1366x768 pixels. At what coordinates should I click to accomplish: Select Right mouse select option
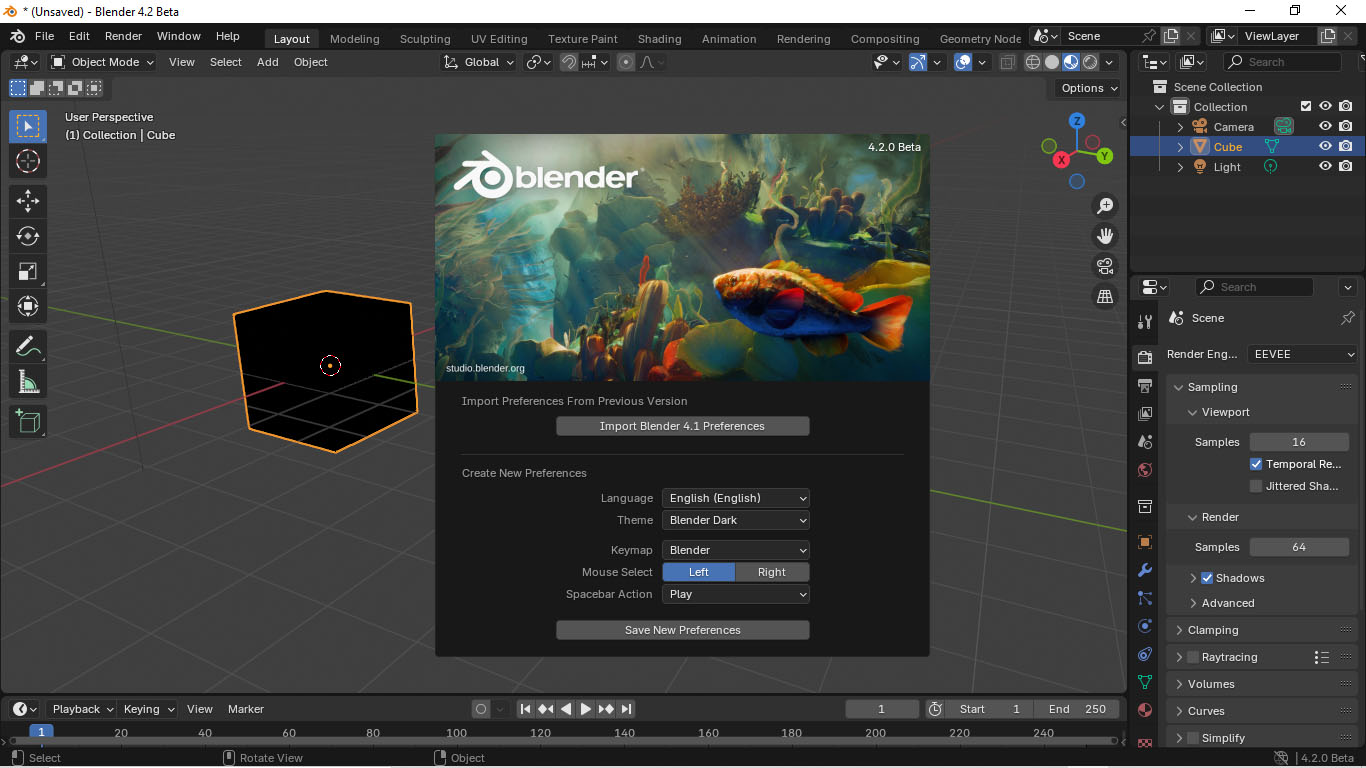(772, 572)
